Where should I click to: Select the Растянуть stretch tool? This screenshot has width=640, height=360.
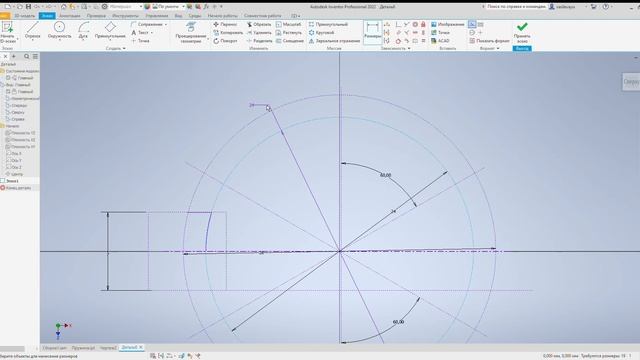pyautogui.click(x=289, y=33)
